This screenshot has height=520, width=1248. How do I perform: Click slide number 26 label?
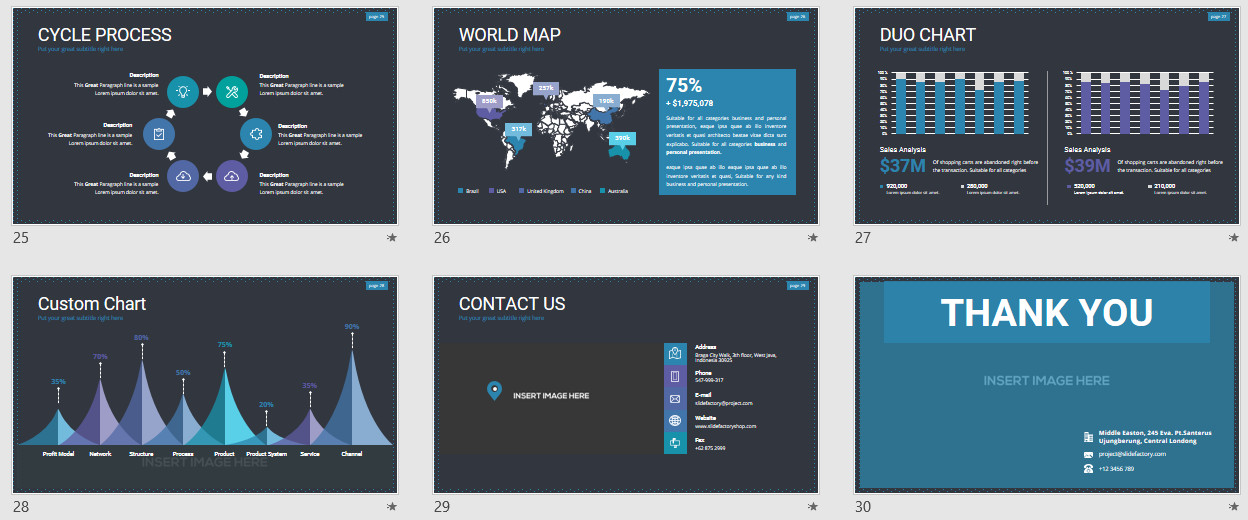pyautogui.click(x=442, y=238)
